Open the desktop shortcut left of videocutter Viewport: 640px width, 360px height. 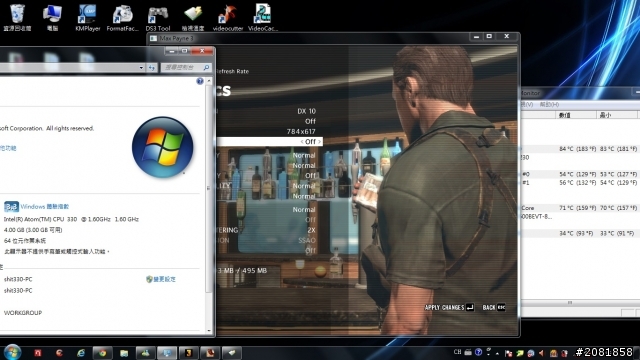click(193, 17)
